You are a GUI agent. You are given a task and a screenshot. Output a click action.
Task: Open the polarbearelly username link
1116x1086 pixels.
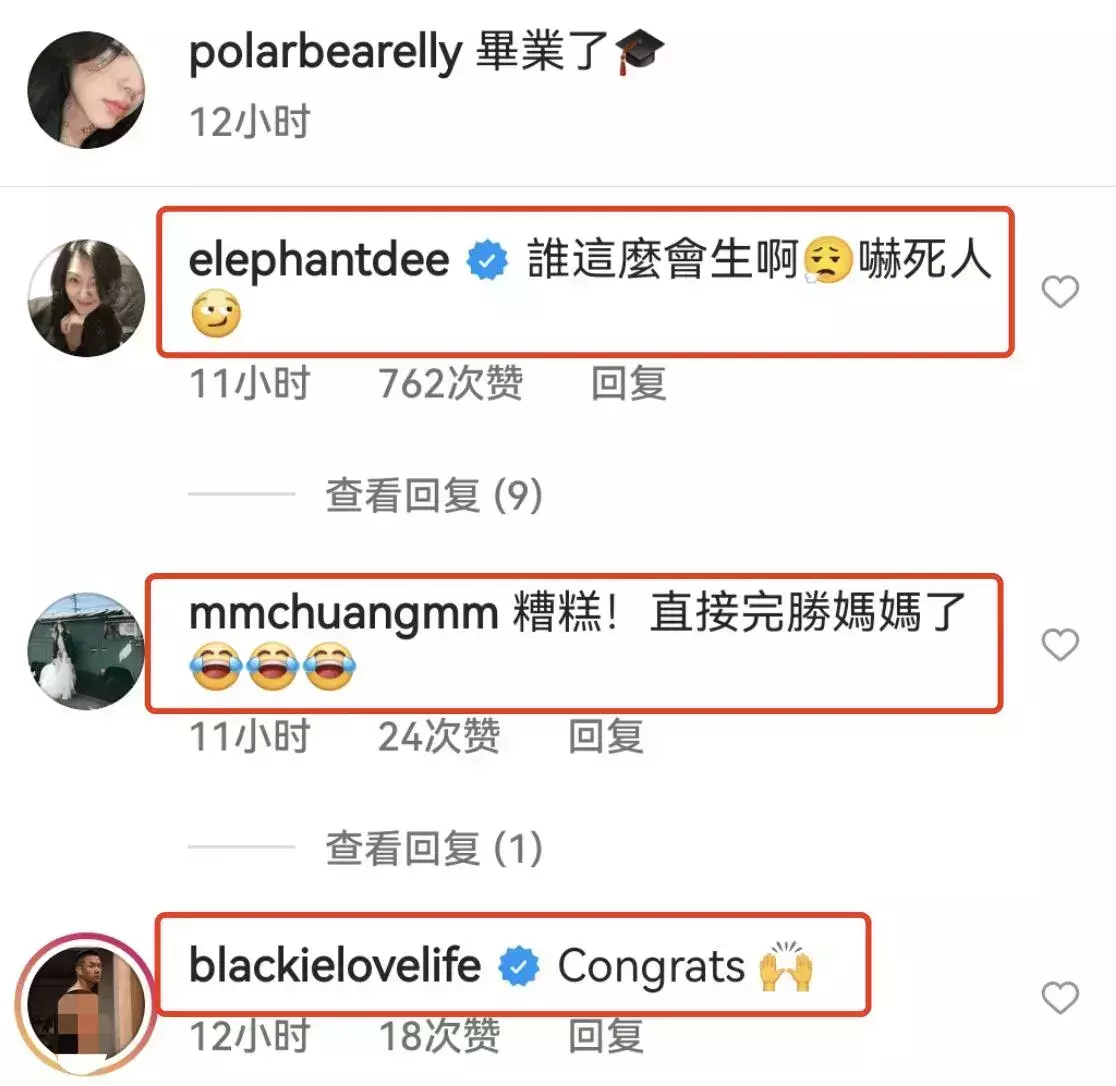click(326, 53)
